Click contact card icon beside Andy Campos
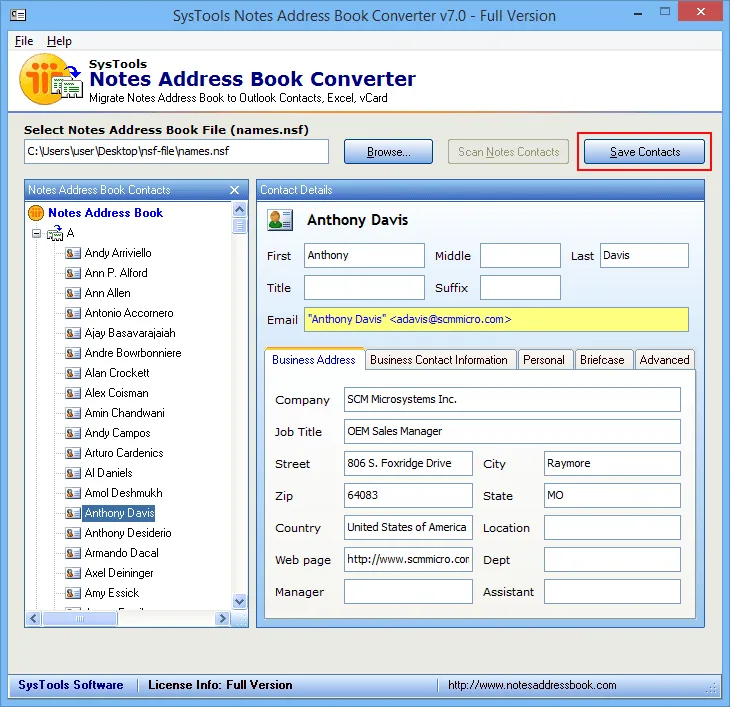Screen dimensions: 730x707 click(73, 433)
